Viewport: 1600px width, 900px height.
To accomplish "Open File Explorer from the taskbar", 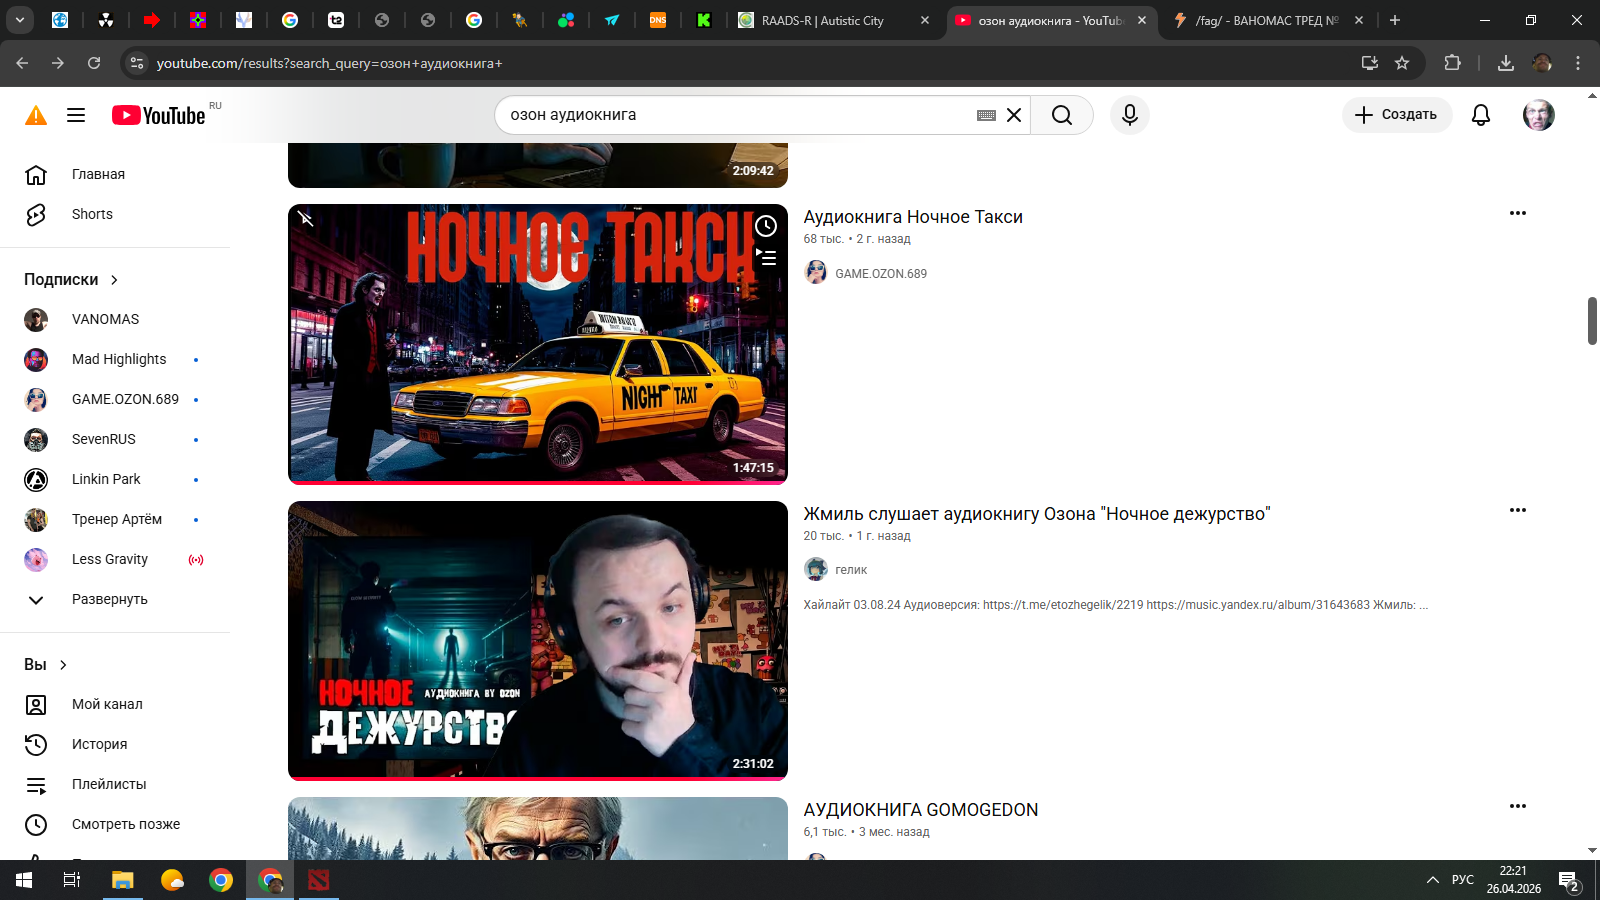I will pos(122,880).
